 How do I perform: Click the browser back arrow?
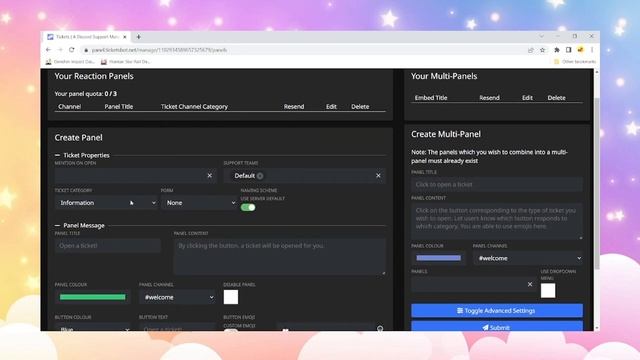[48, 50]
